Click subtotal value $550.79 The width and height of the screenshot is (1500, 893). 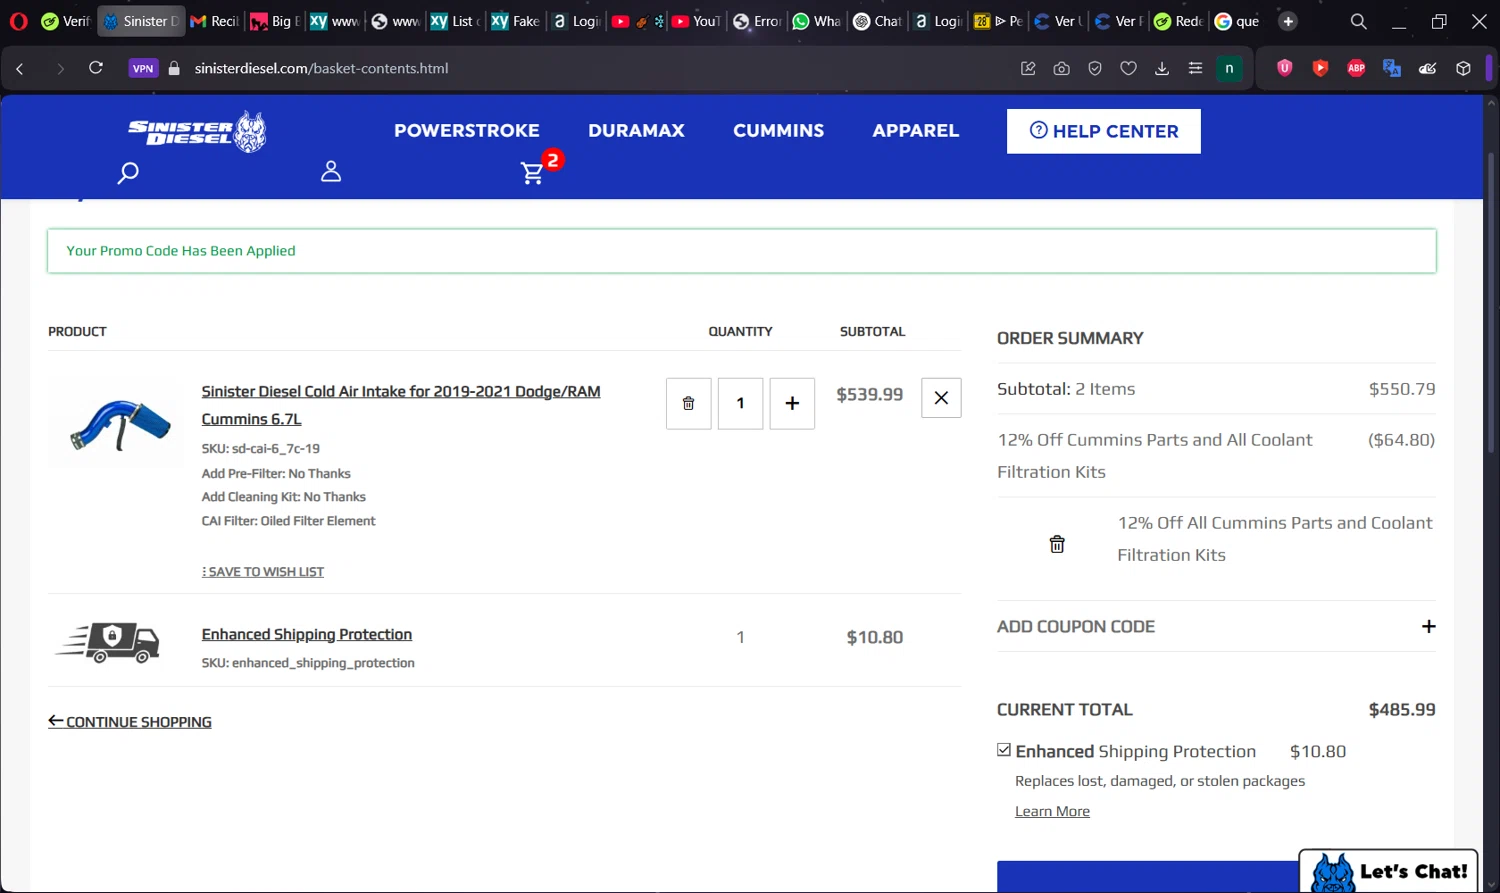click(x=1402, y=389)
